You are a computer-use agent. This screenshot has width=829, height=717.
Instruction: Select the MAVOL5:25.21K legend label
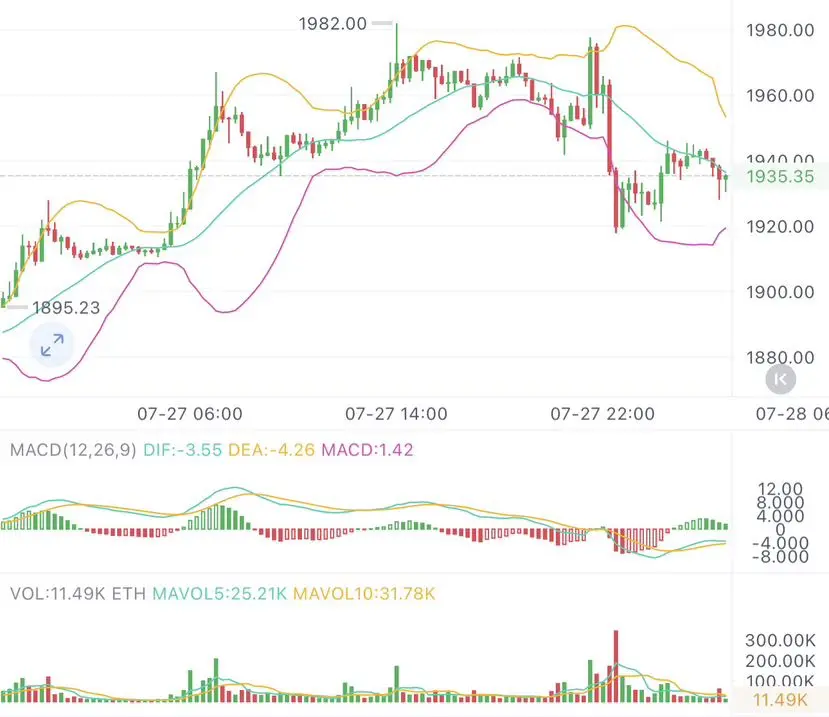tap(219, 594)
